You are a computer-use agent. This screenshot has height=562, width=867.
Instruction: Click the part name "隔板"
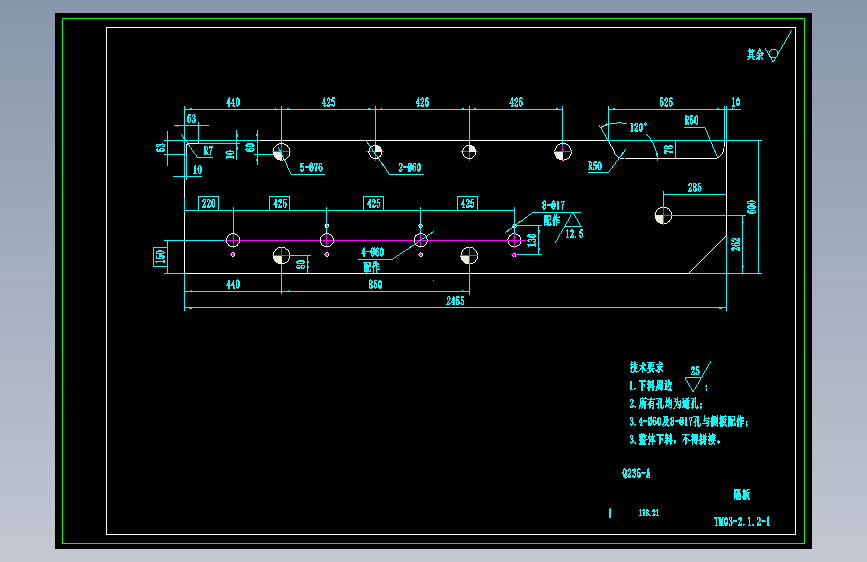tap(742, 495)
